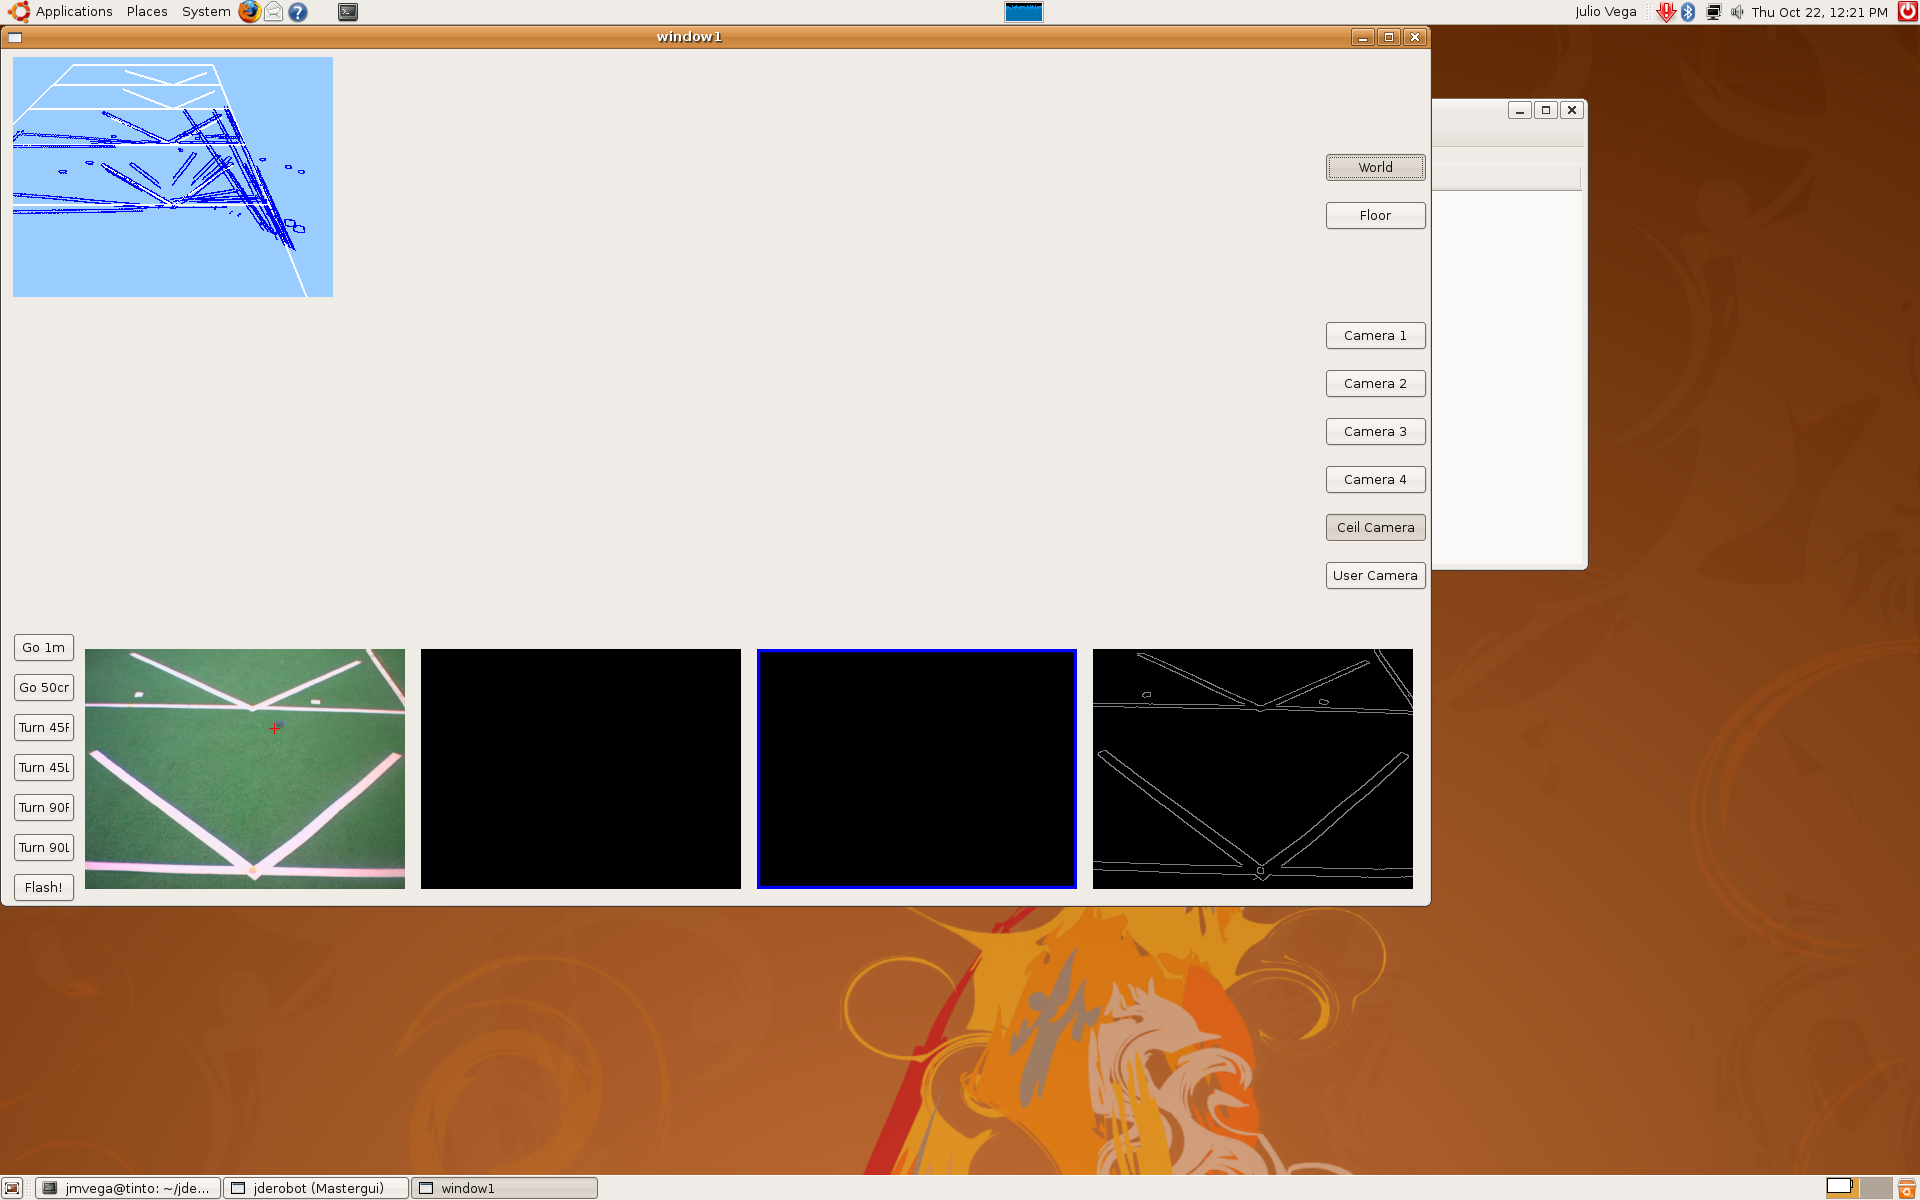Image resolution: width=1920 pixels, height=1200 pixels.
Task: Click the system monitor graph applet
Action: [1023, 12]
